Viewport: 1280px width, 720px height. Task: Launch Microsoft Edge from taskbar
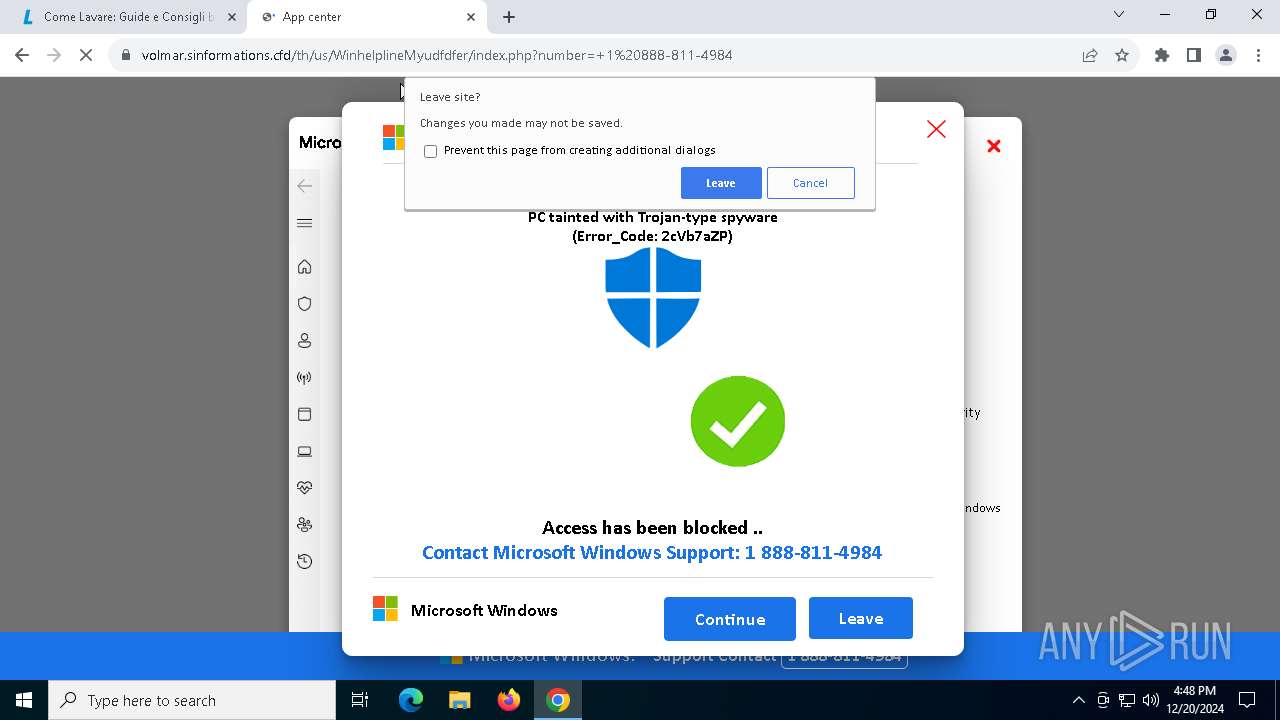pyautogui.click(x=411, y=700)
